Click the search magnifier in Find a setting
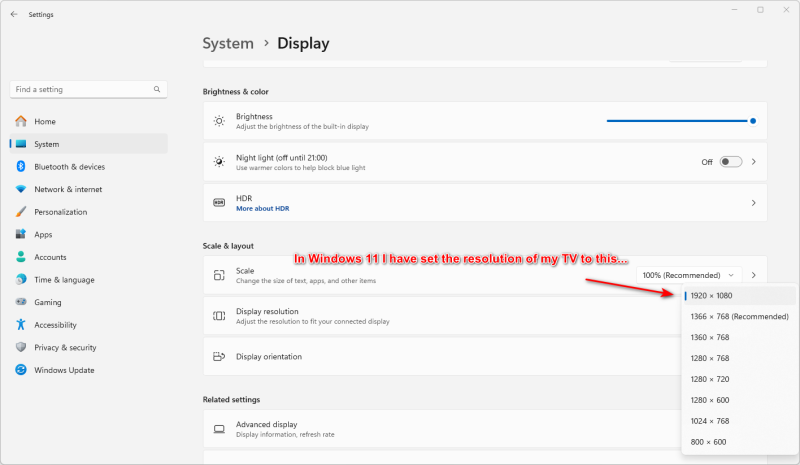Screen dimensions: 800x465 tap(157, 90)
